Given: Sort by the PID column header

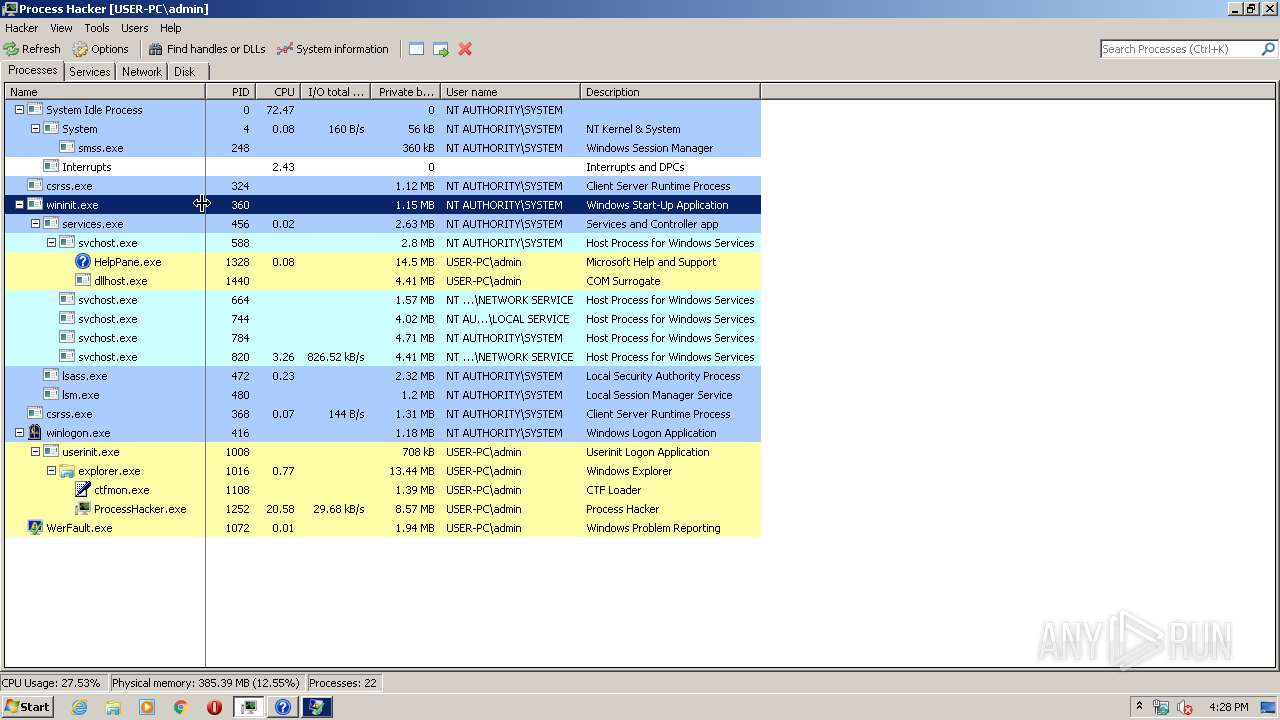Looking at the screenshot, I should pos(231,92).
